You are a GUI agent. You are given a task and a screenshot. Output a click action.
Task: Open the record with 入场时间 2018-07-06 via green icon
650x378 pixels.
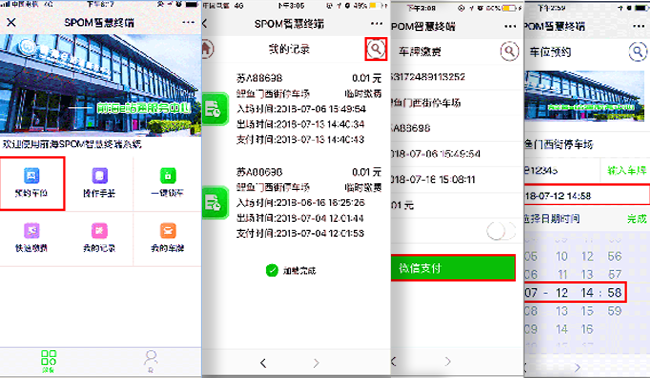point(215,109)
